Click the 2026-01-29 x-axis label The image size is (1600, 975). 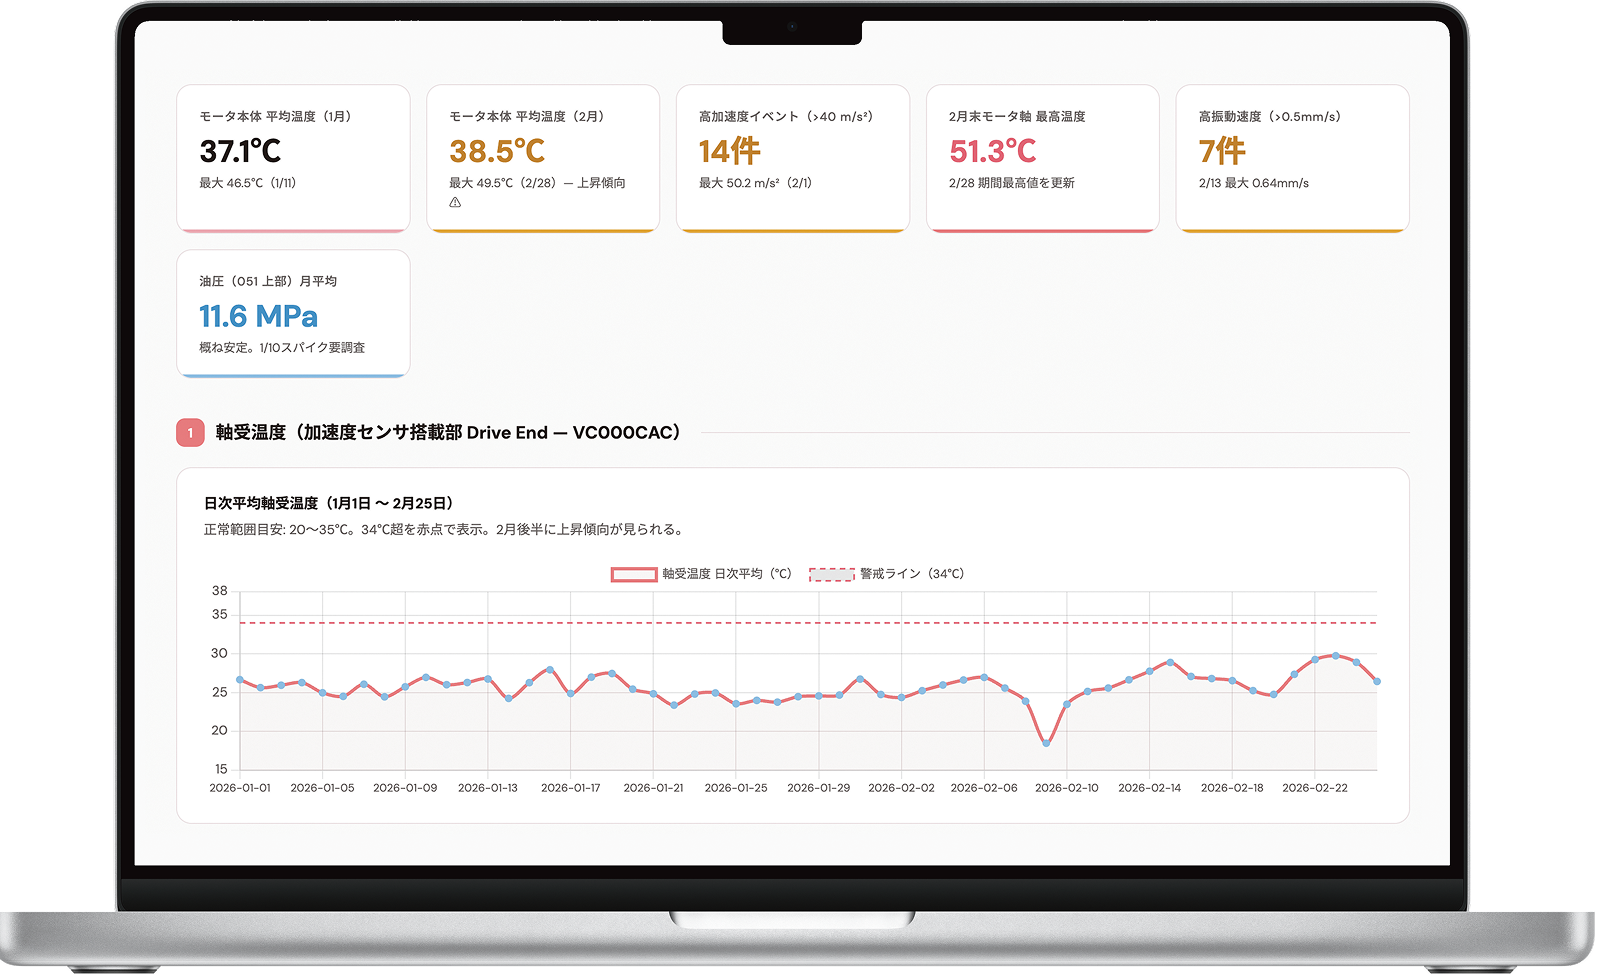(x=819, y=788)
